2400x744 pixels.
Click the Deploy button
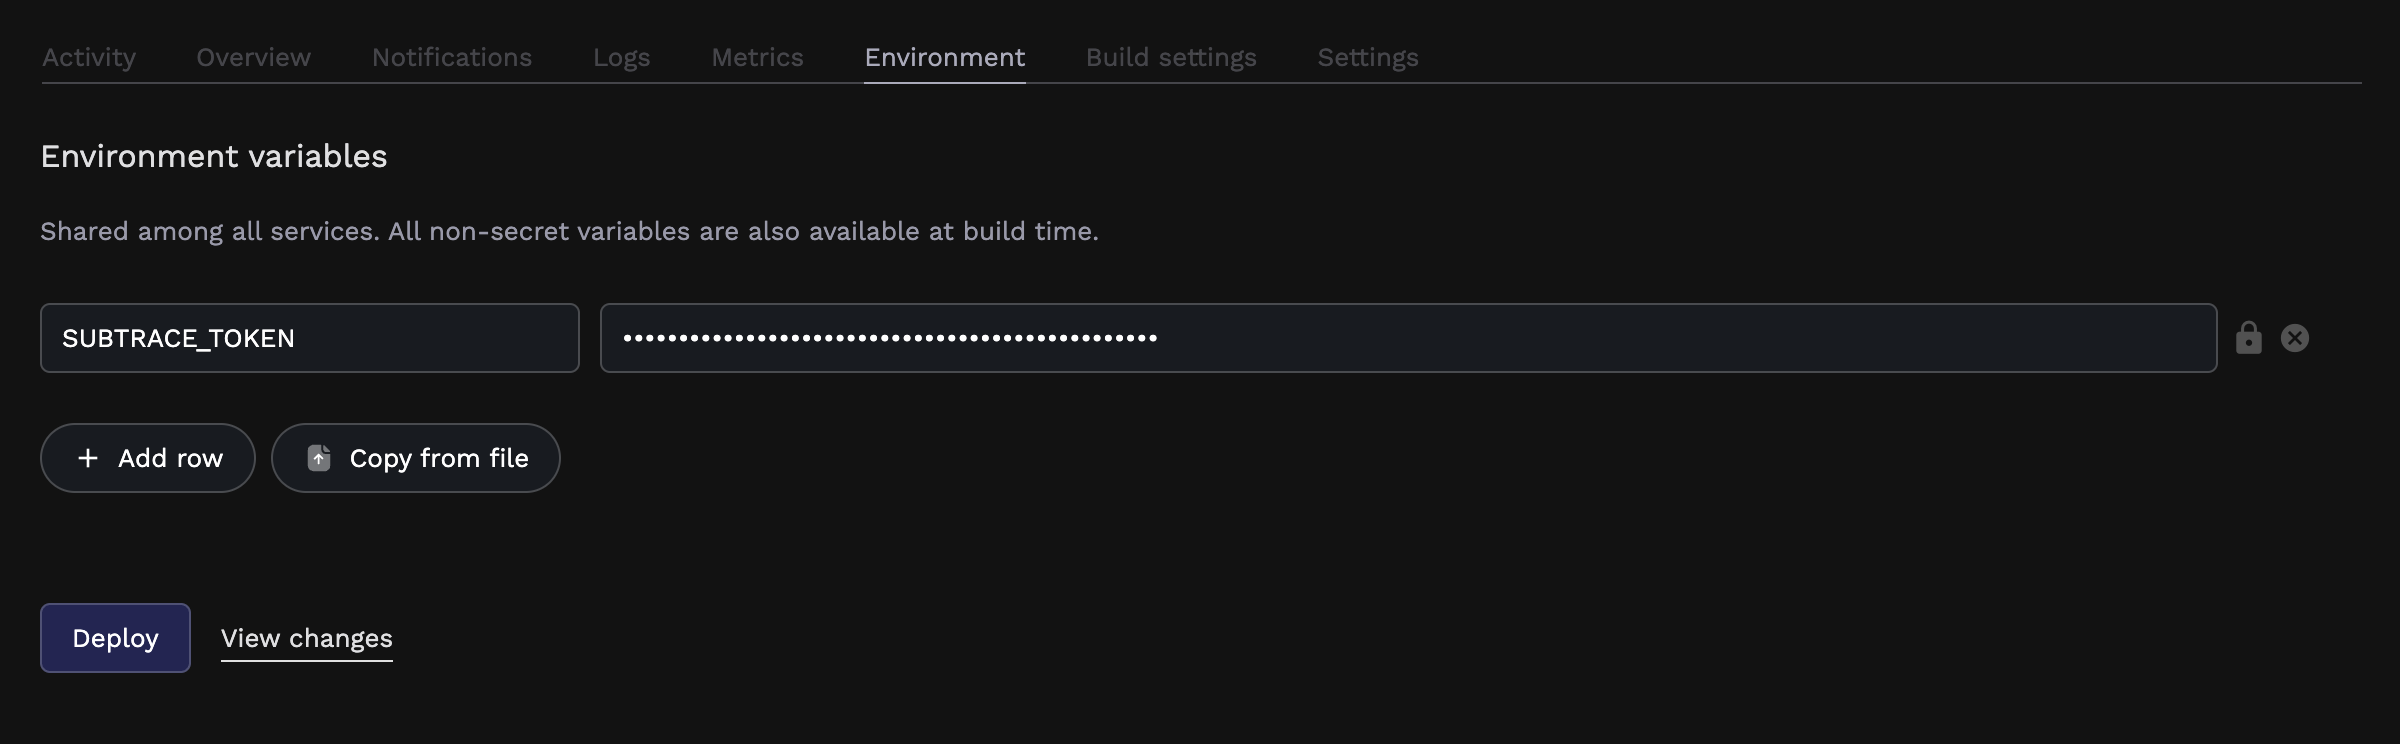(115, 638)
